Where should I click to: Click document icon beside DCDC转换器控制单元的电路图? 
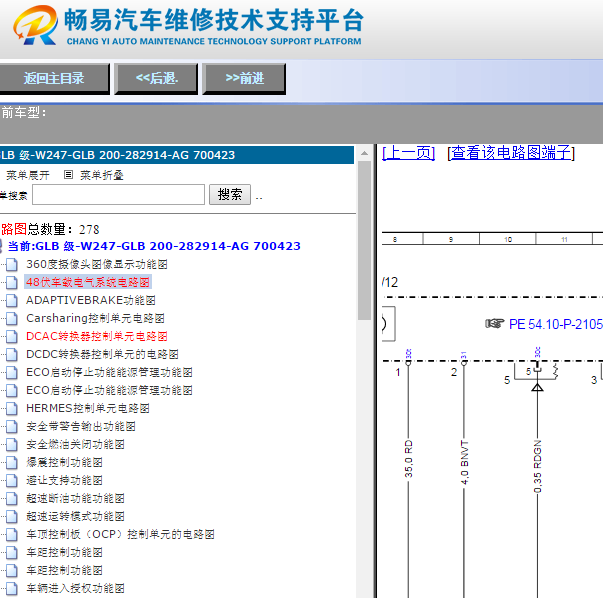point(12,355)
